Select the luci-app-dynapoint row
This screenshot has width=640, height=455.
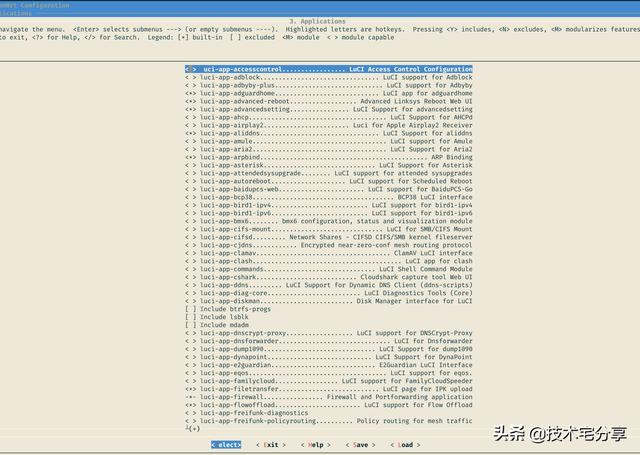point(329,357)
